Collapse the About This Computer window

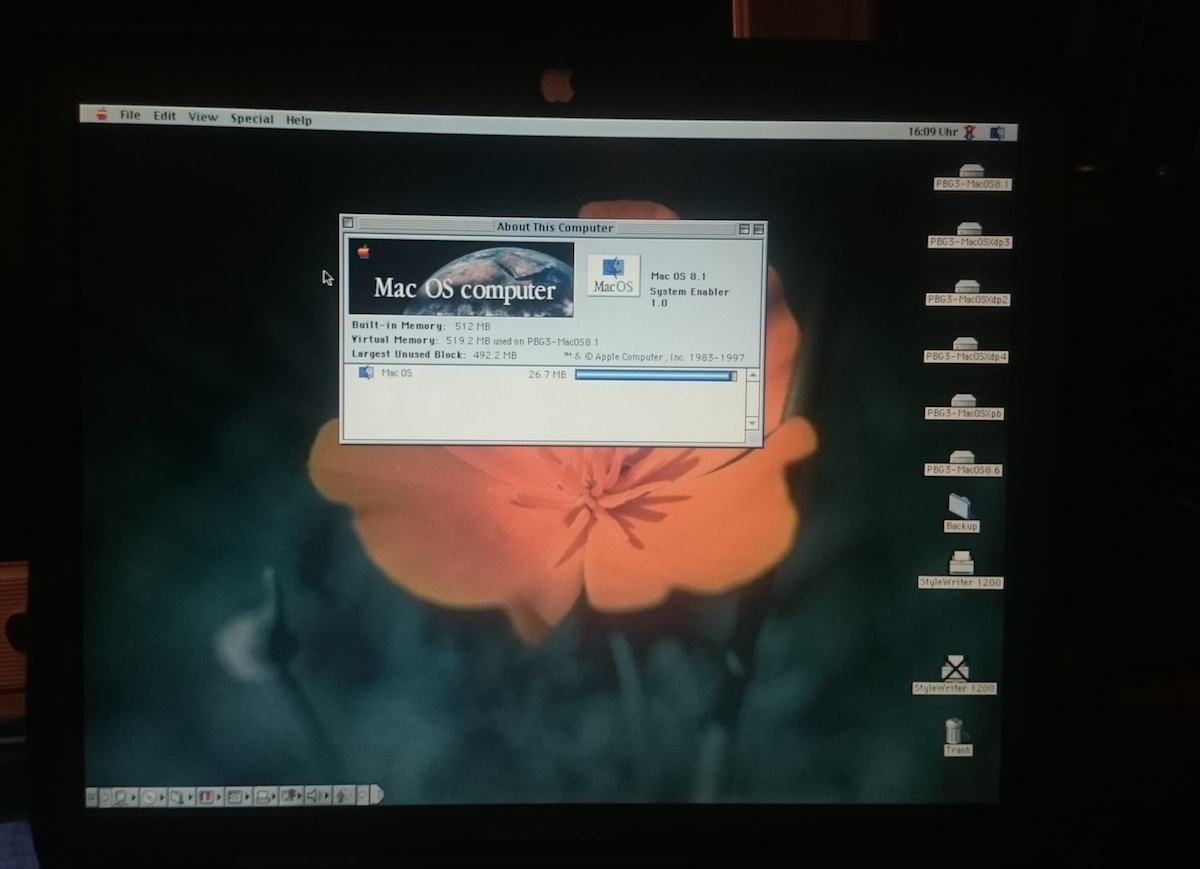point(758,229)
